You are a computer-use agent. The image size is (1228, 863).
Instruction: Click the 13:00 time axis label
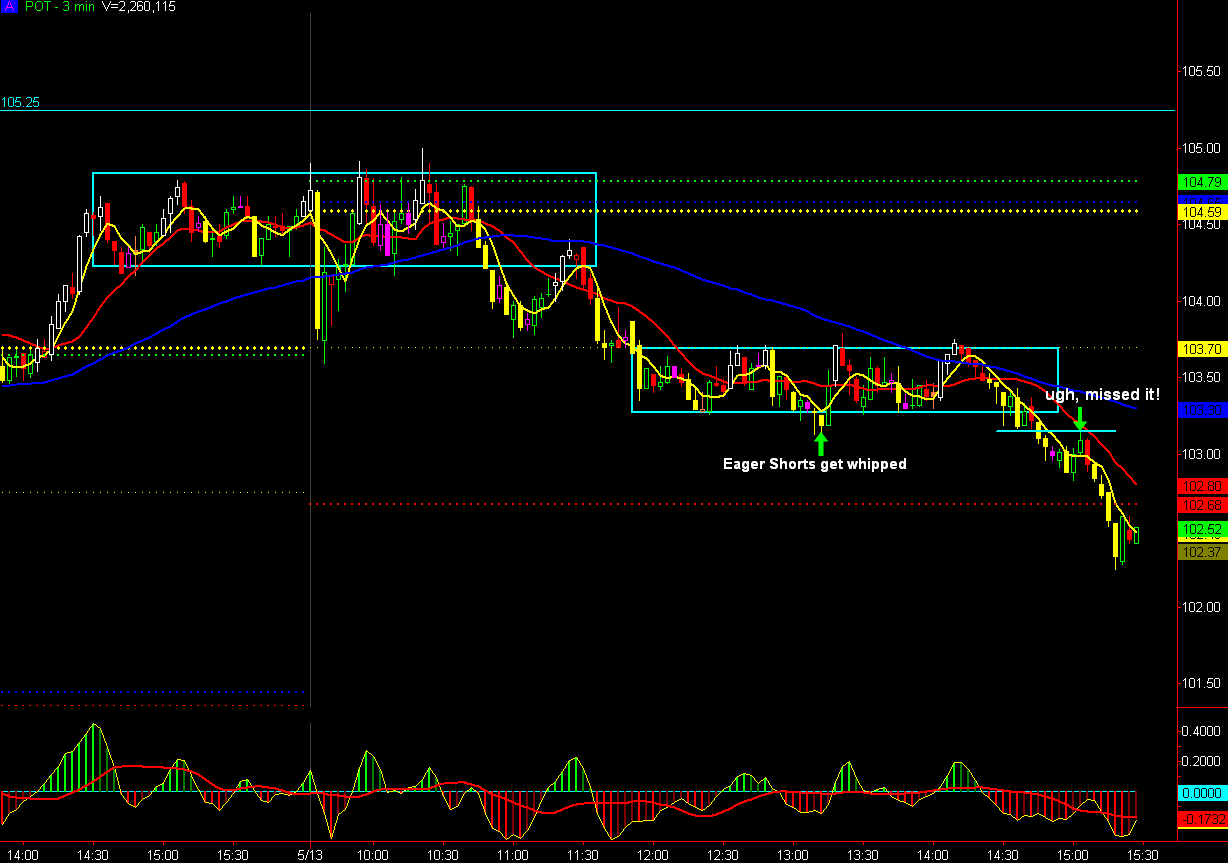click(792, 856)
